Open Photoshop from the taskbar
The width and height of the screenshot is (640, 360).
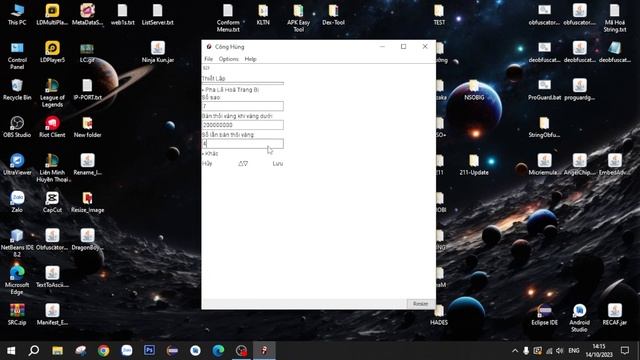149,351
